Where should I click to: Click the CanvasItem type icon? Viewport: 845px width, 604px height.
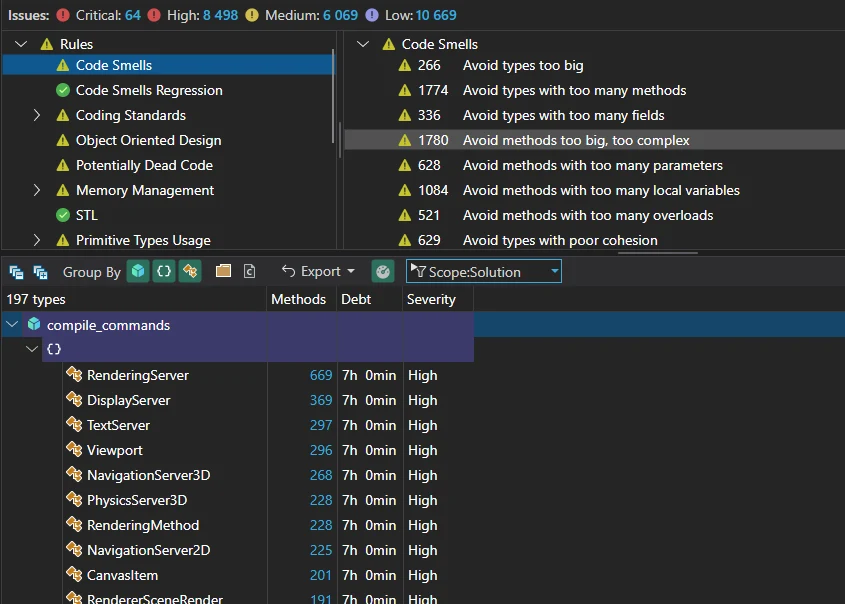point(74,574)
